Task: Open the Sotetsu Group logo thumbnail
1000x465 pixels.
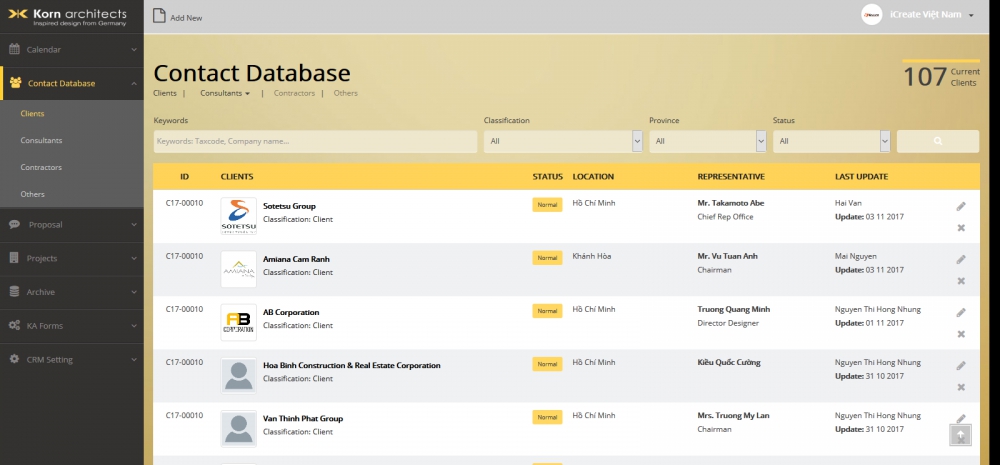Action: (x=239, y=216)
